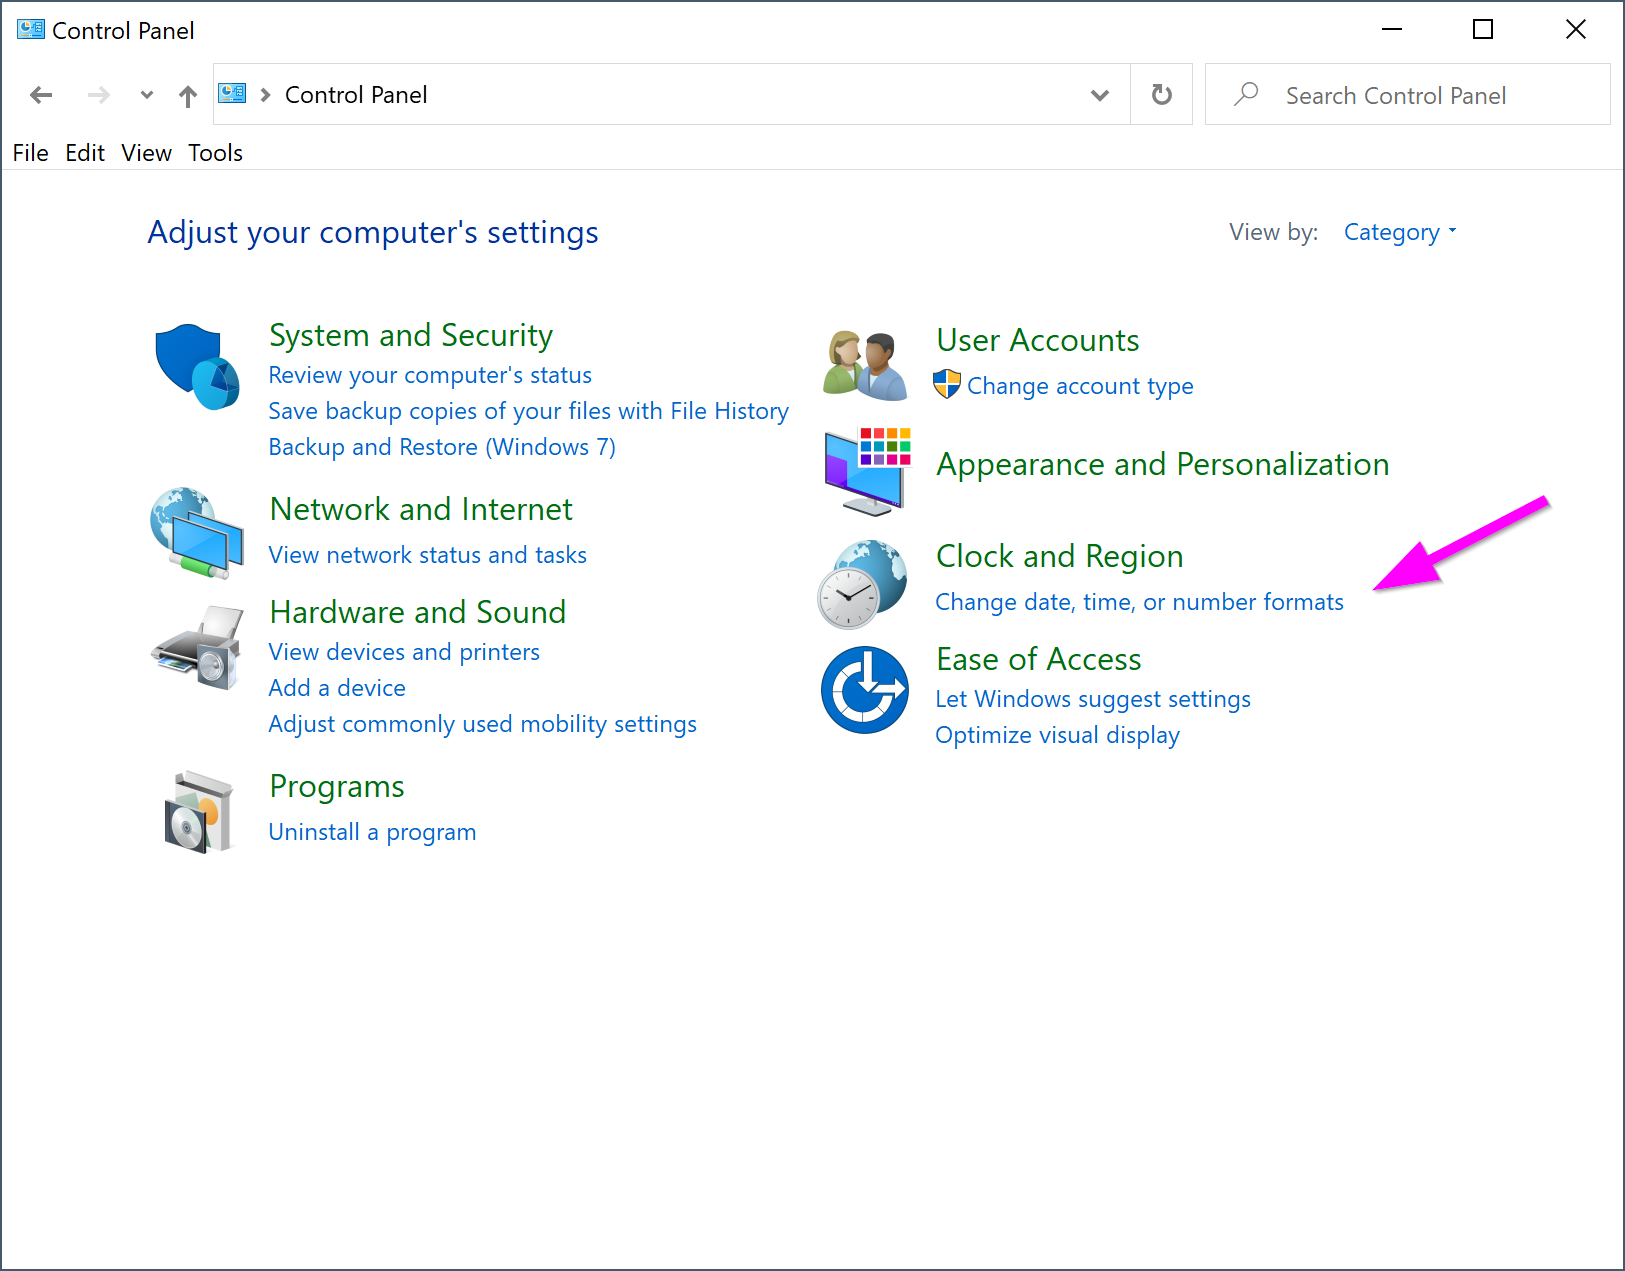The width and height of the screenshot is (1625, 1271).
Task: Minimize the Control Panel window
Action: (x=1392, y=30)
